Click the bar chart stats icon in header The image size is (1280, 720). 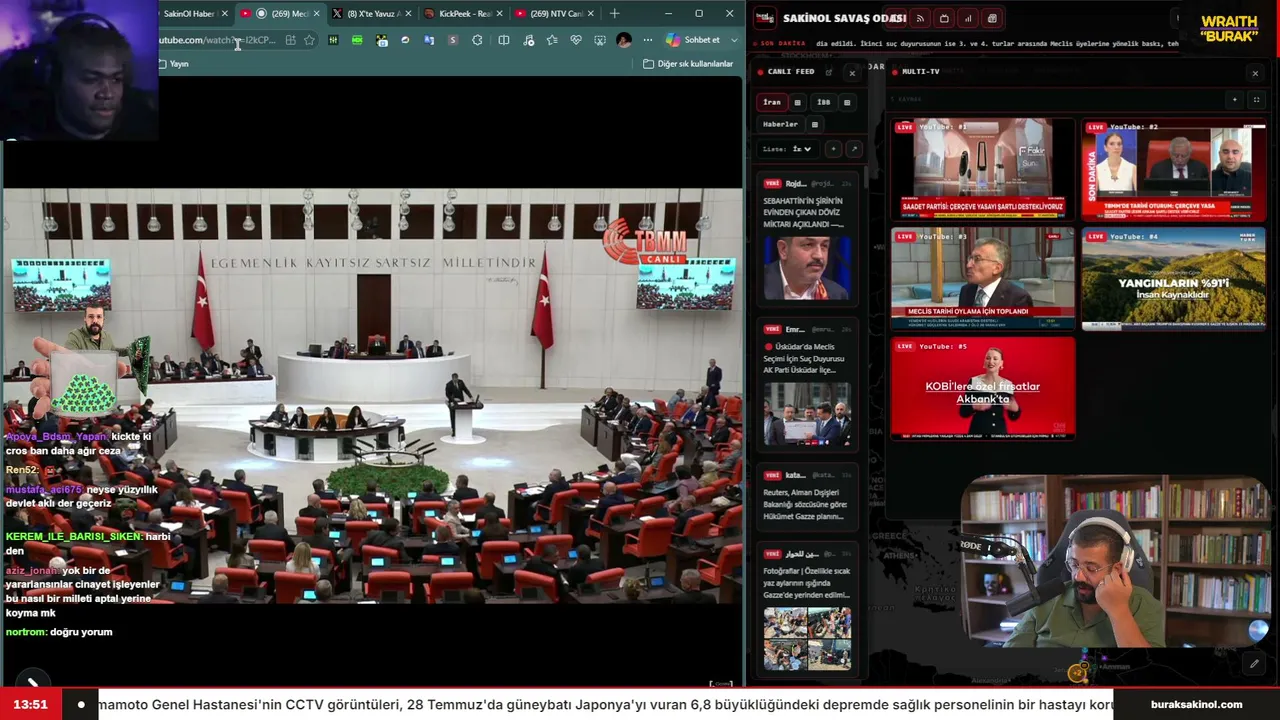click(968, 18)
